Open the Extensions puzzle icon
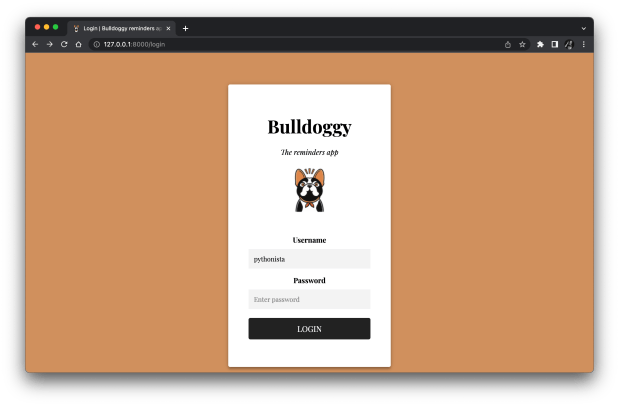This screenshot has width=619, height=406. click(x=540, y=44)
